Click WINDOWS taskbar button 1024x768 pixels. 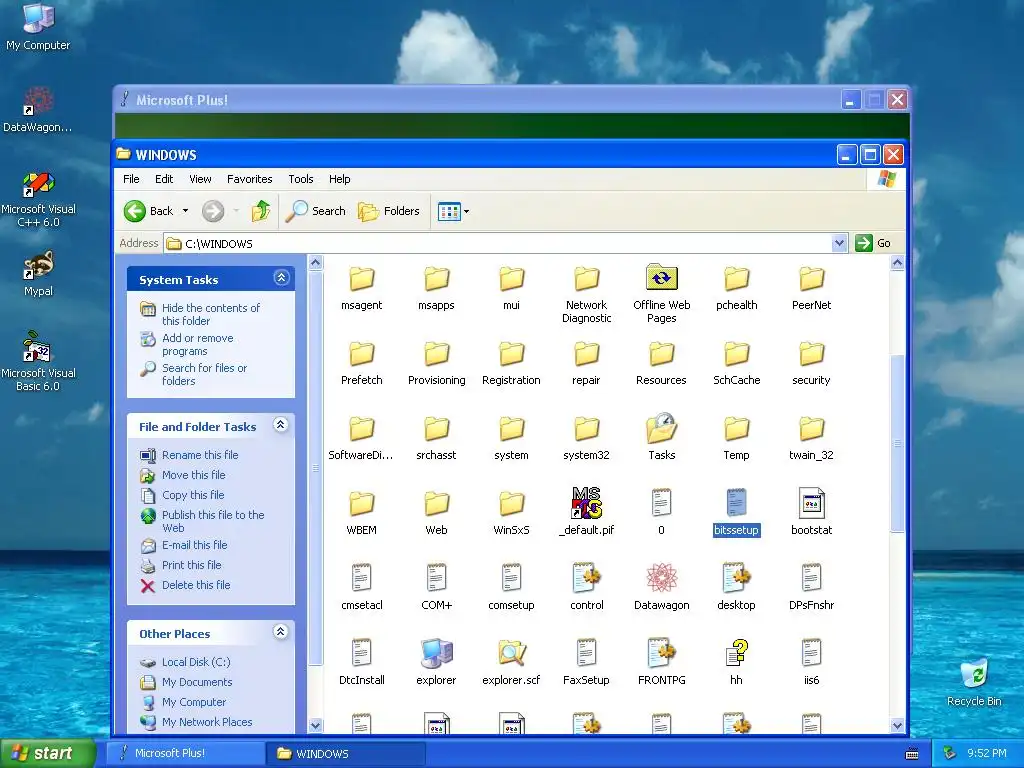click(346, 753)
